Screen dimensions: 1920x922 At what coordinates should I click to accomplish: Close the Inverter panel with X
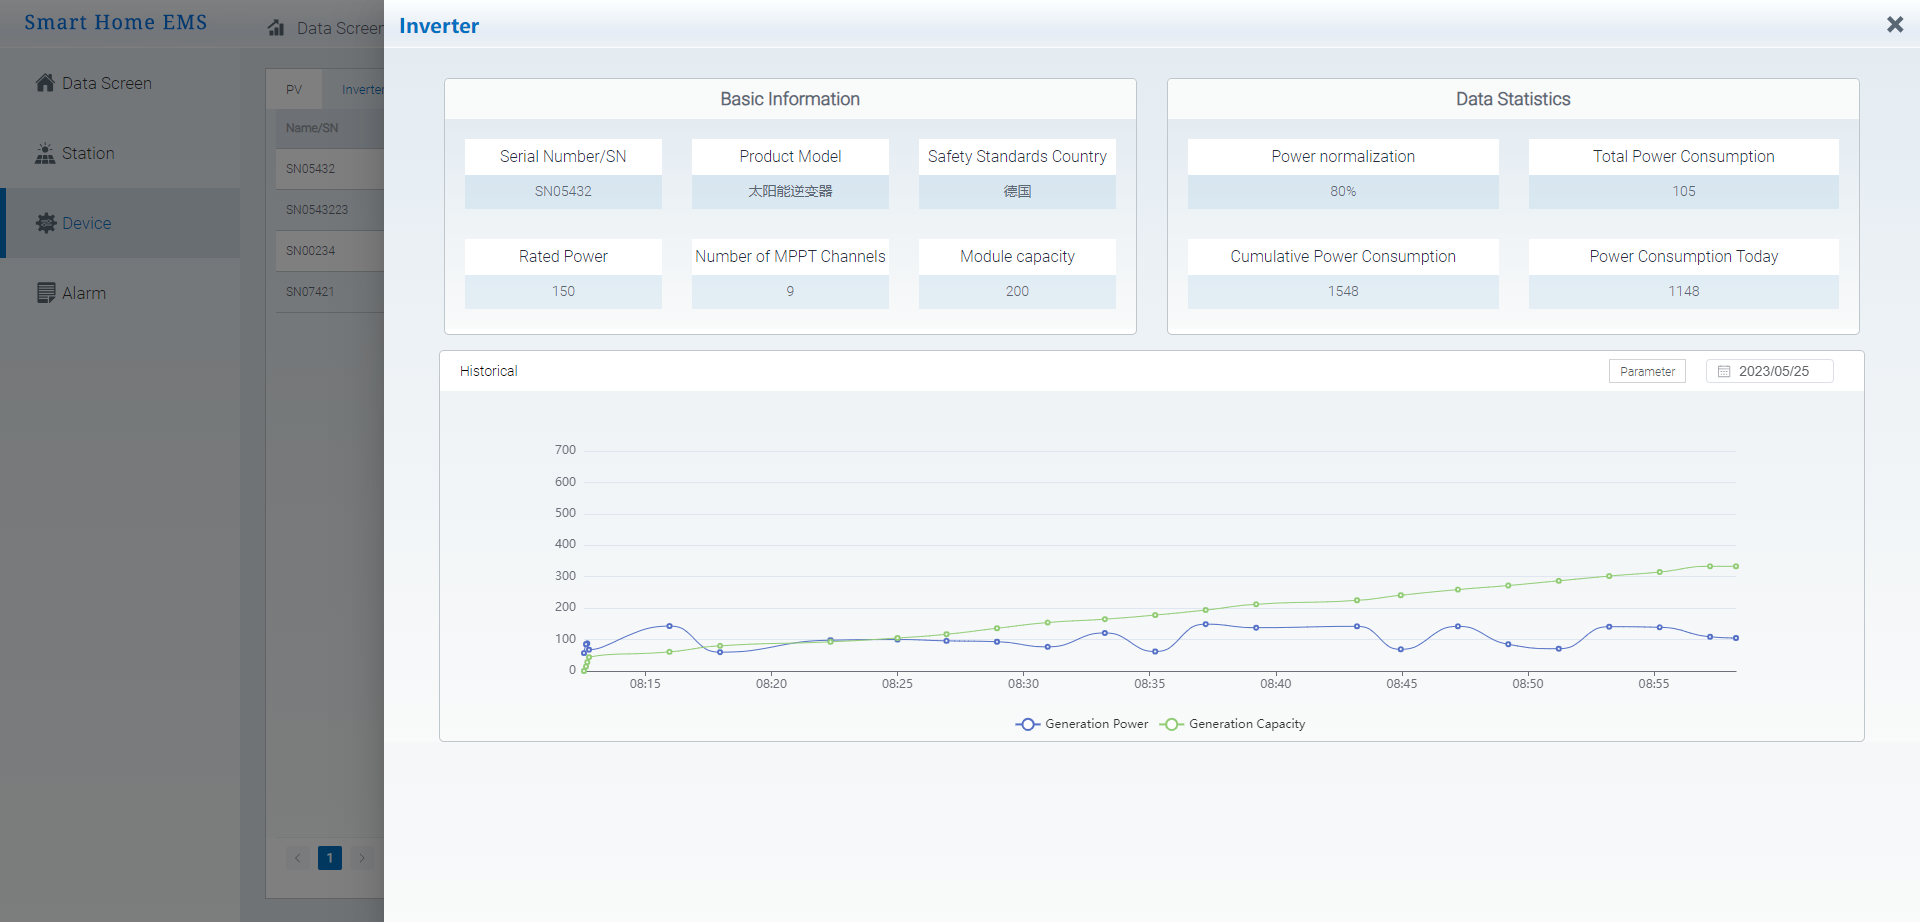[1894, 25]
